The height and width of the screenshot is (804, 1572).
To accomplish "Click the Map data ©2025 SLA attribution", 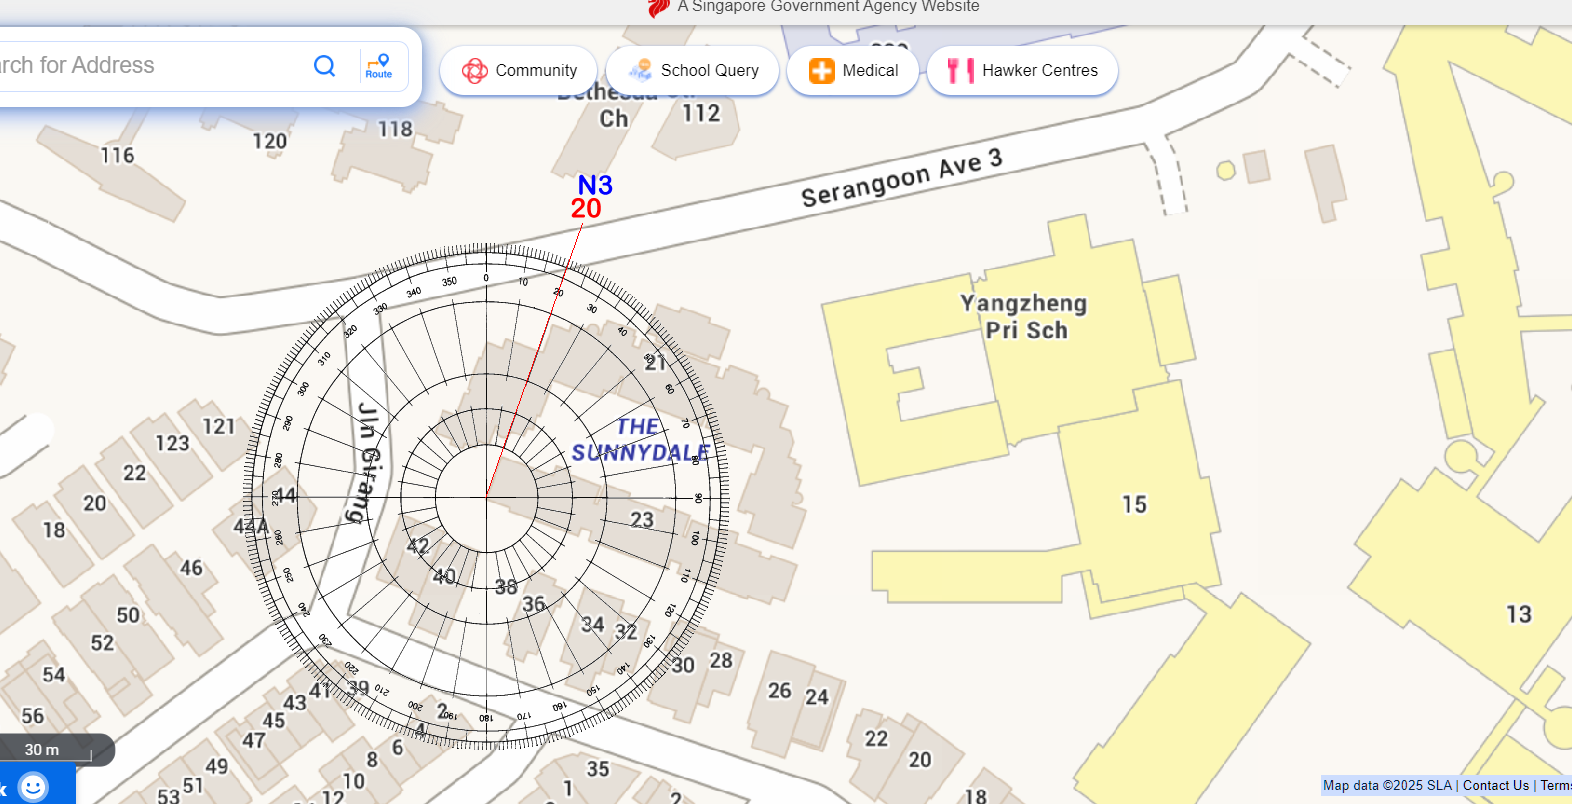I will pos(1387,786).
